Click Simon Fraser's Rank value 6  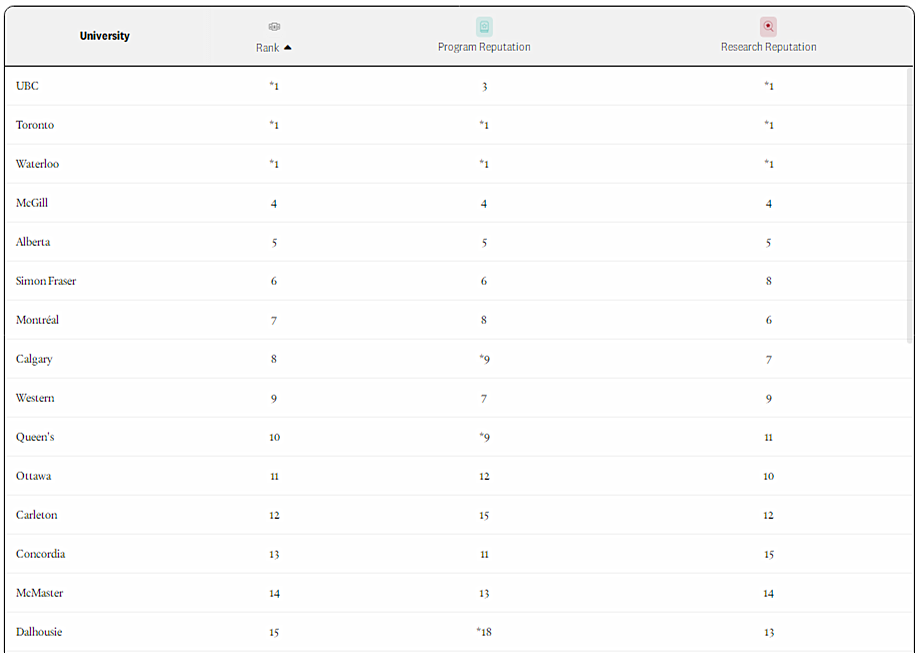(x=274, y=282)
